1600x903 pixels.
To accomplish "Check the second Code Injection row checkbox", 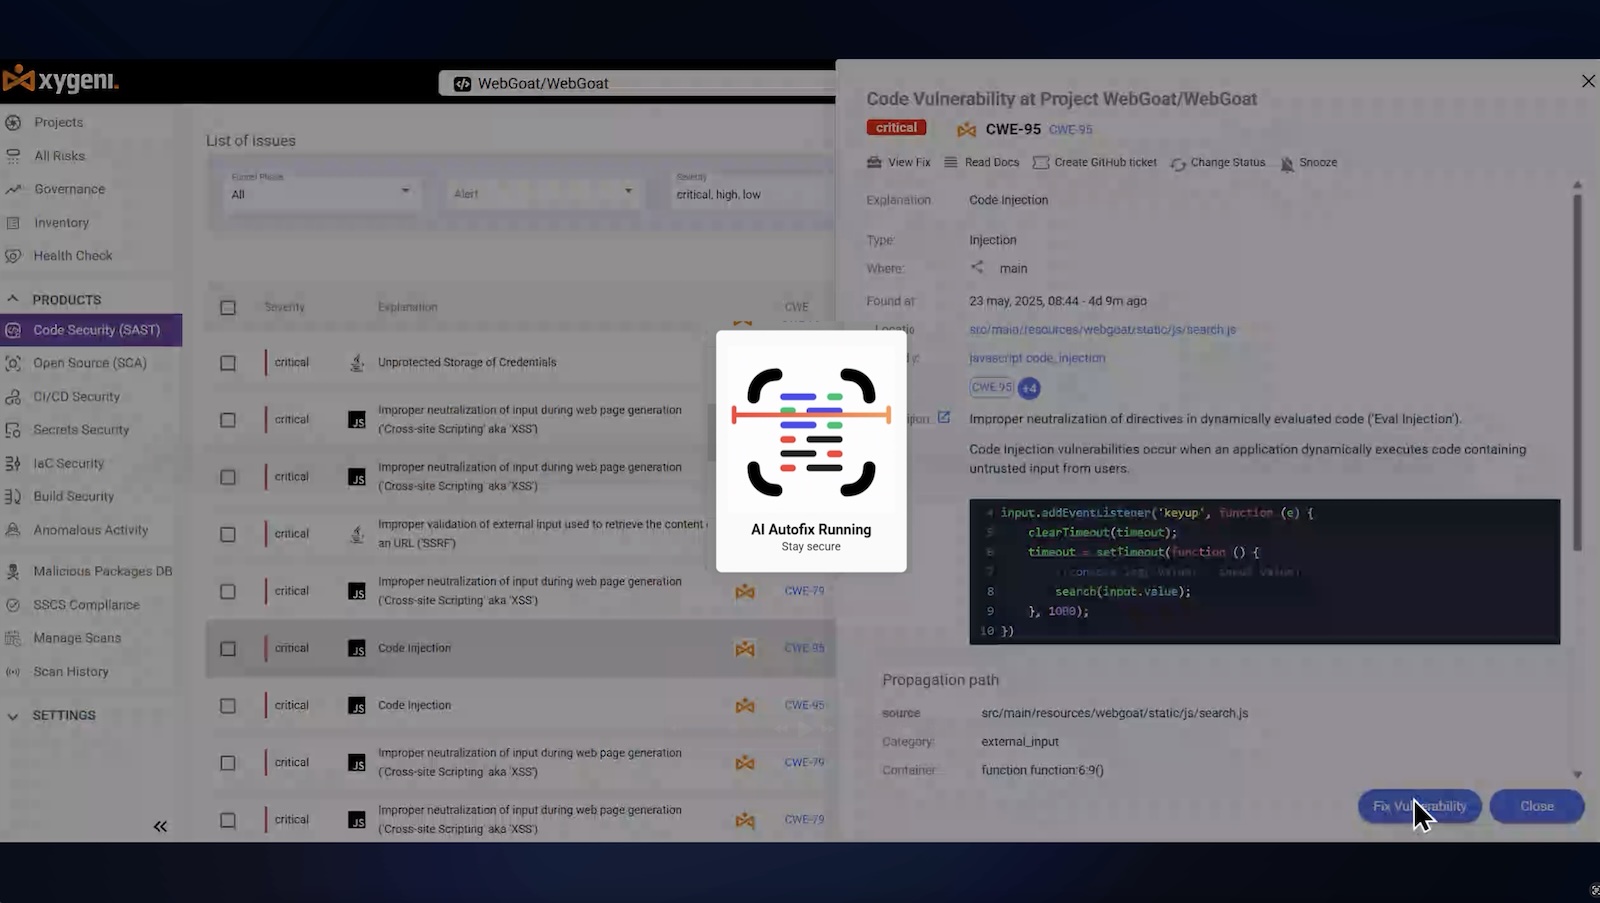I will click(x=228, y=706).
